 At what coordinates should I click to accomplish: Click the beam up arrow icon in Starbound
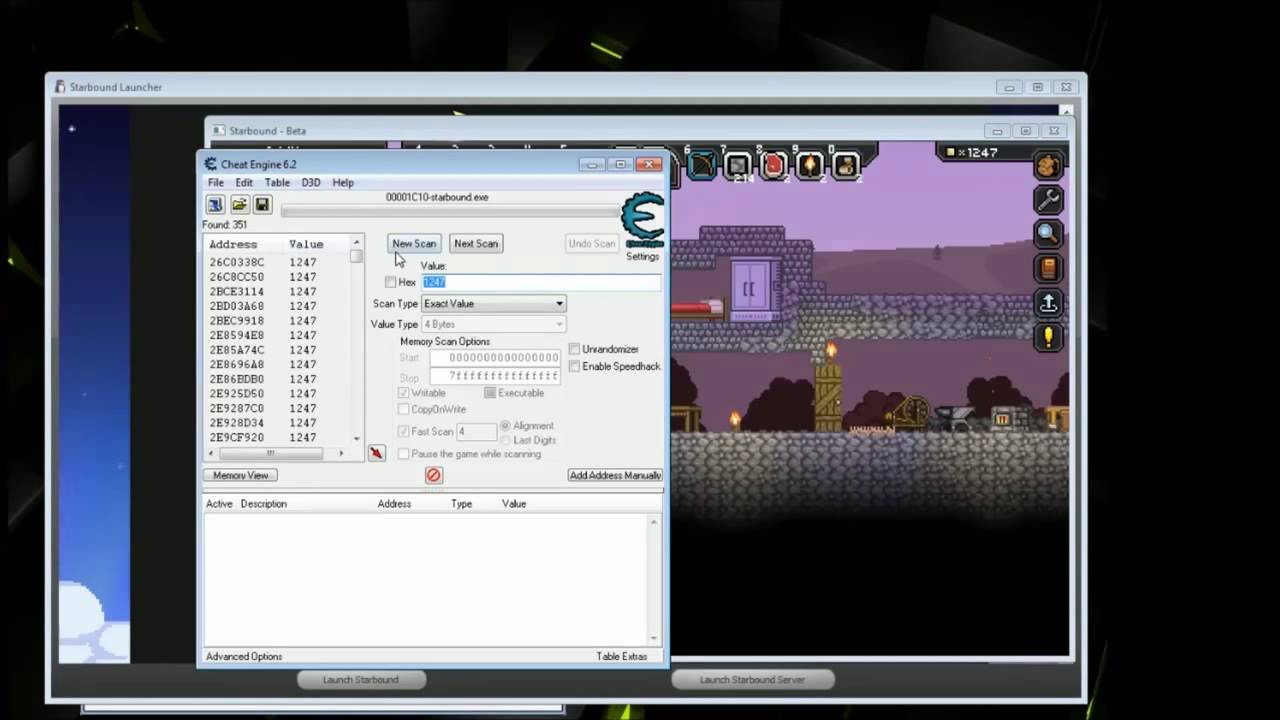coord(1048,302)
